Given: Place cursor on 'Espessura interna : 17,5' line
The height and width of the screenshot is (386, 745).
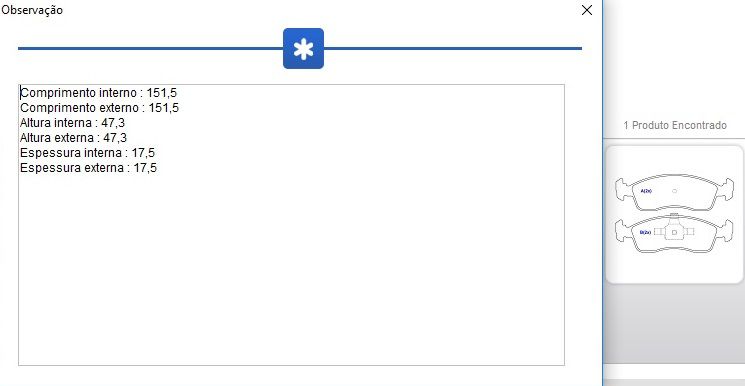Looking at the screenshot, I should [x=87, y=153].
